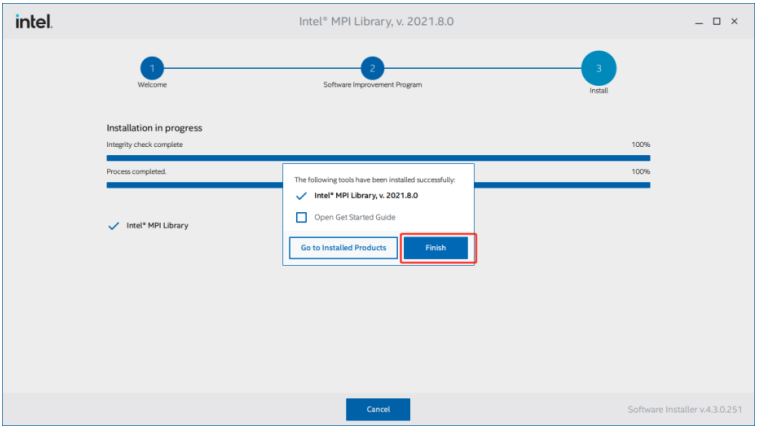This screenshot has width=760, height=431.
Task: Click step 1 Welcome circle
Action: 152,68
